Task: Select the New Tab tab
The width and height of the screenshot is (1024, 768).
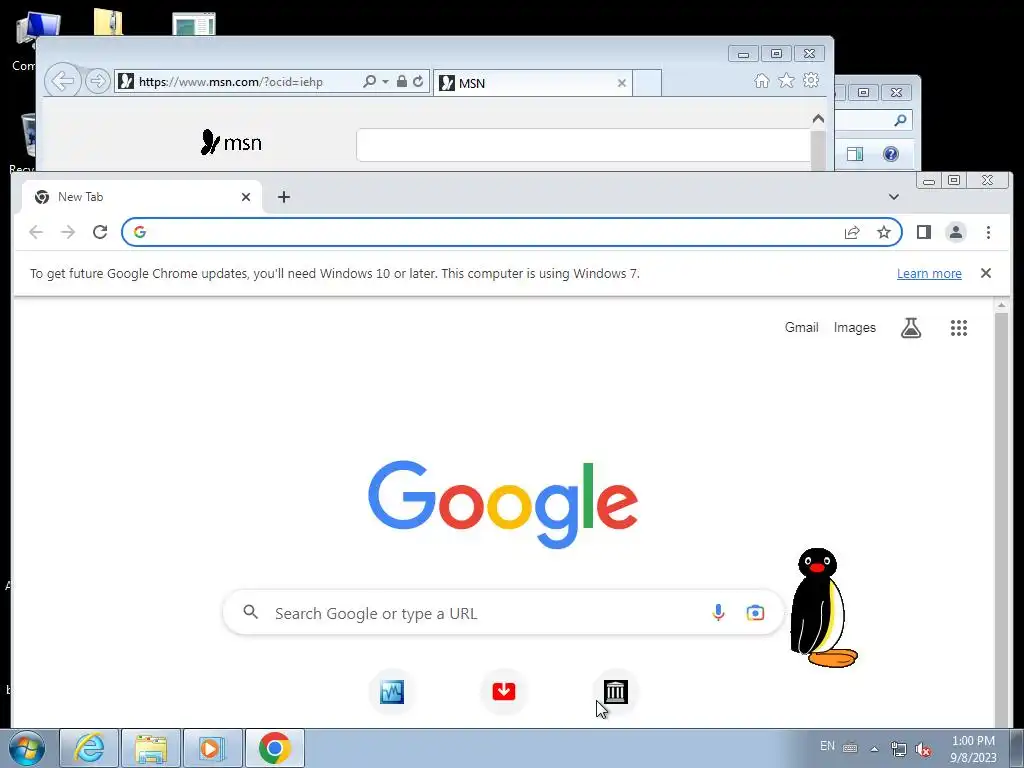Action: (x=142, y=197)
